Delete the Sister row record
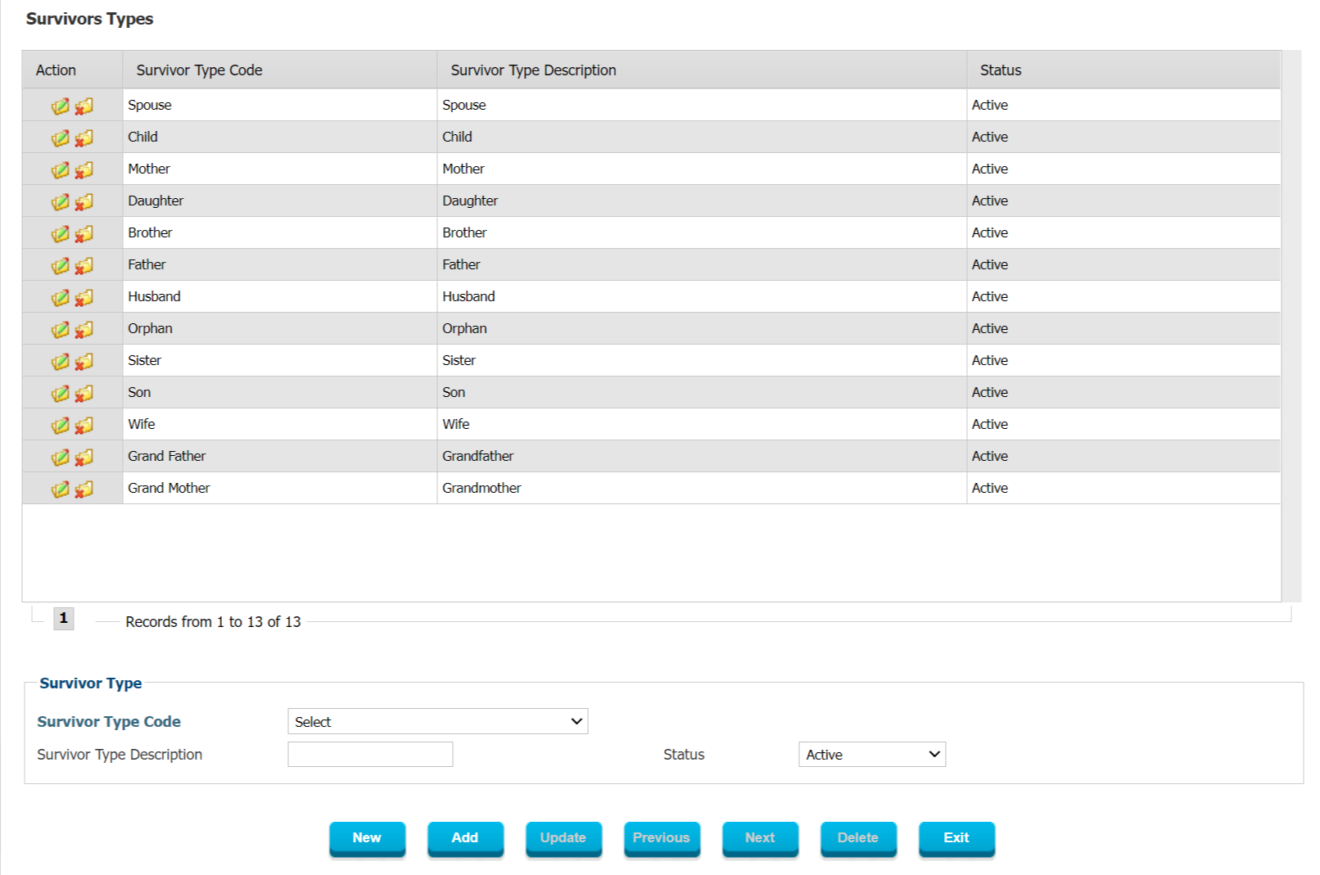 [84, 362]
